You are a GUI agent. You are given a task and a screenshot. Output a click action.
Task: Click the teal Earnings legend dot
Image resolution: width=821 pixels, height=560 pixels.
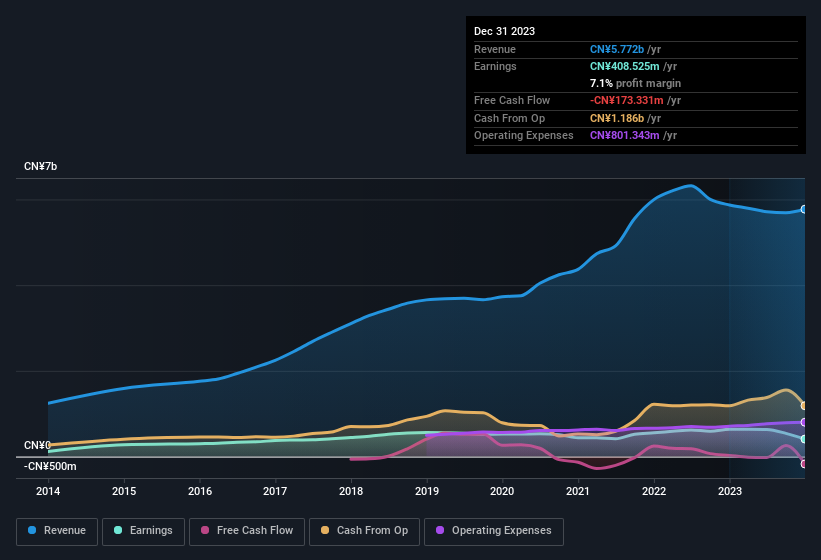118,530
